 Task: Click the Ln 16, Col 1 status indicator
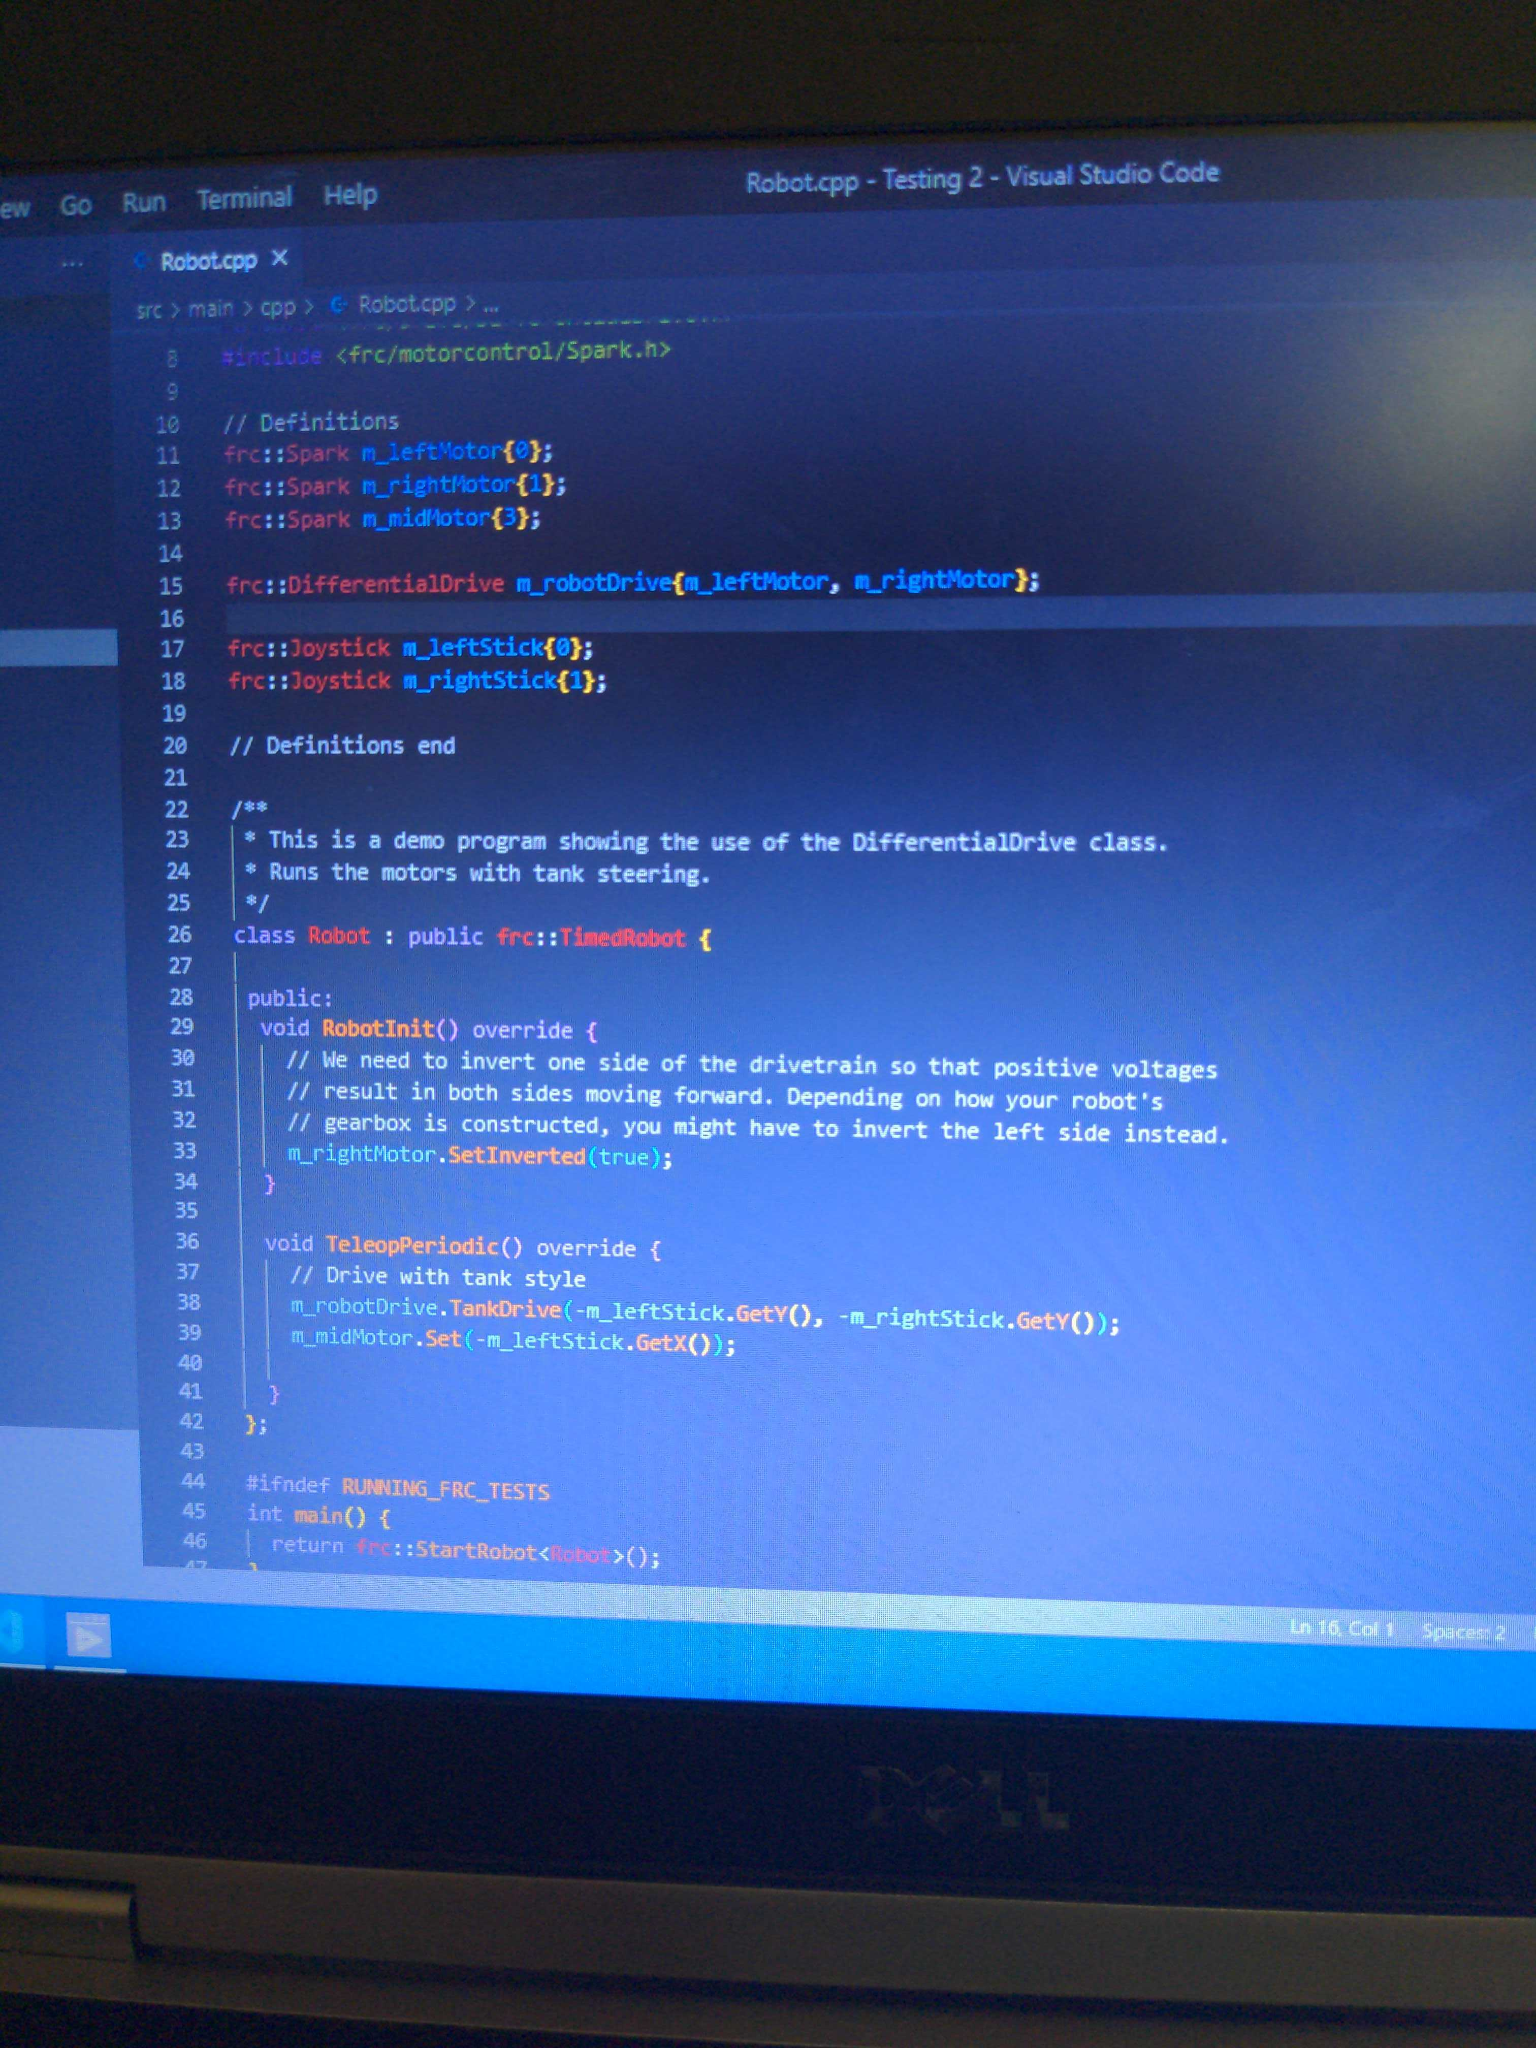(x=1340, y=1629)
